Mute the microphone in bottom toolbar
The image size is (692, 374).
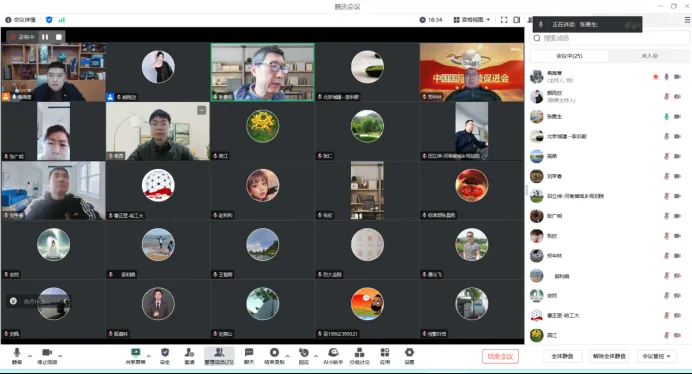pyautogui.click(x=17, y=356)
